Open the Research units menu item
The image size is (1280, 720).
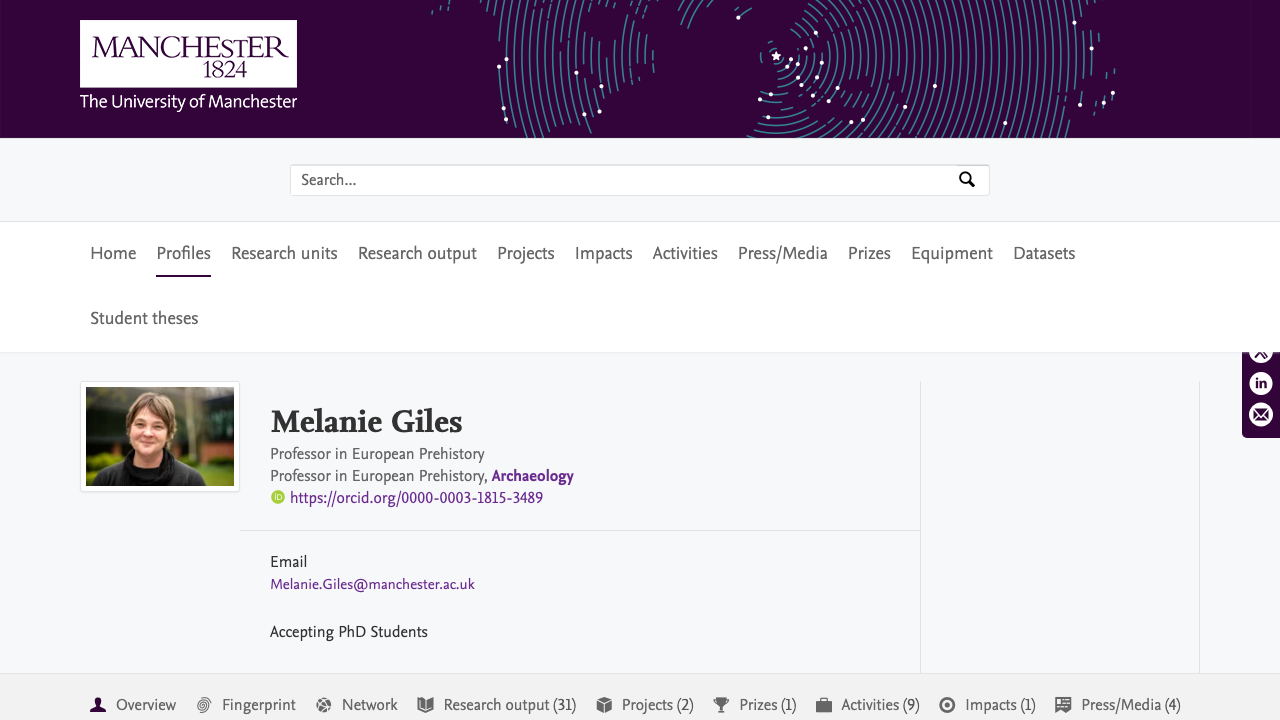[x=284, y=254]
